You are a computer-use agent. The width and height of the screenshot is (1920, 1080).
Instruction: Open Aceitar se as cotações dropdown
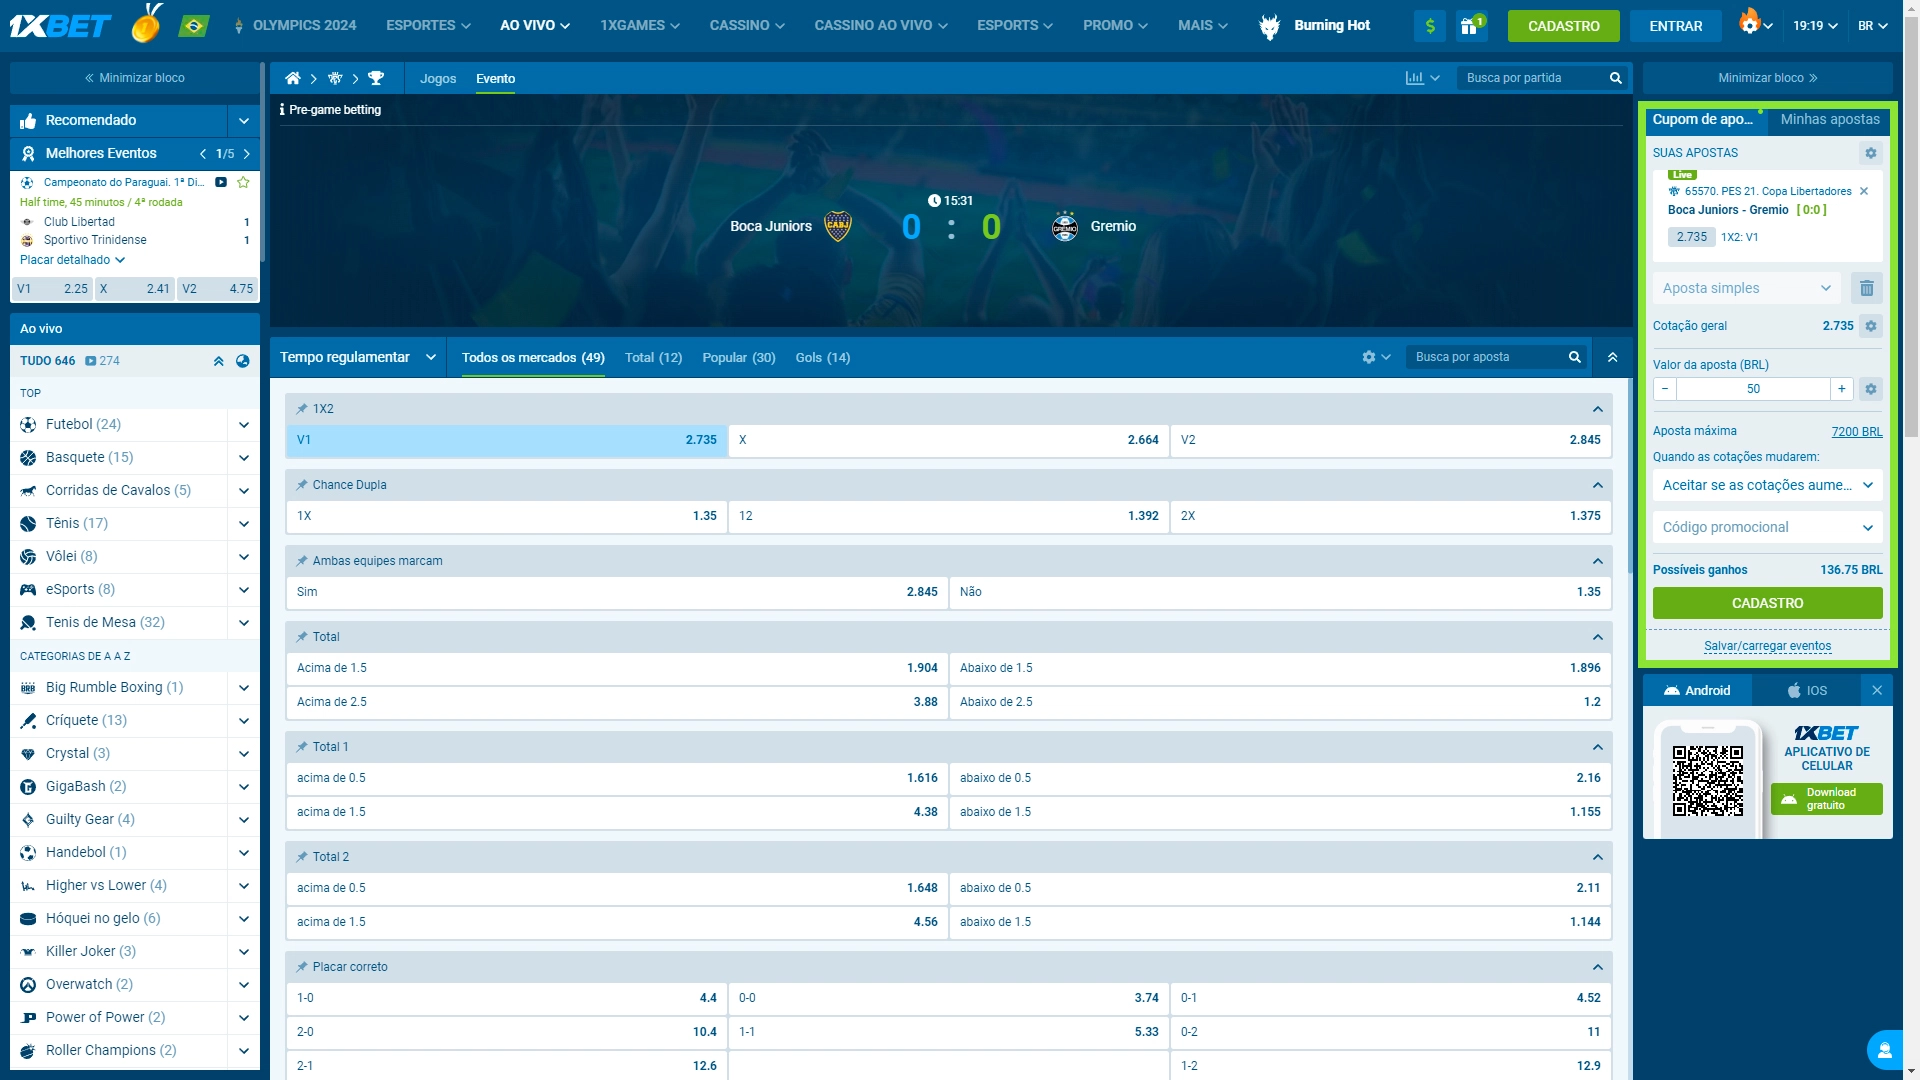click(1767, 485)
